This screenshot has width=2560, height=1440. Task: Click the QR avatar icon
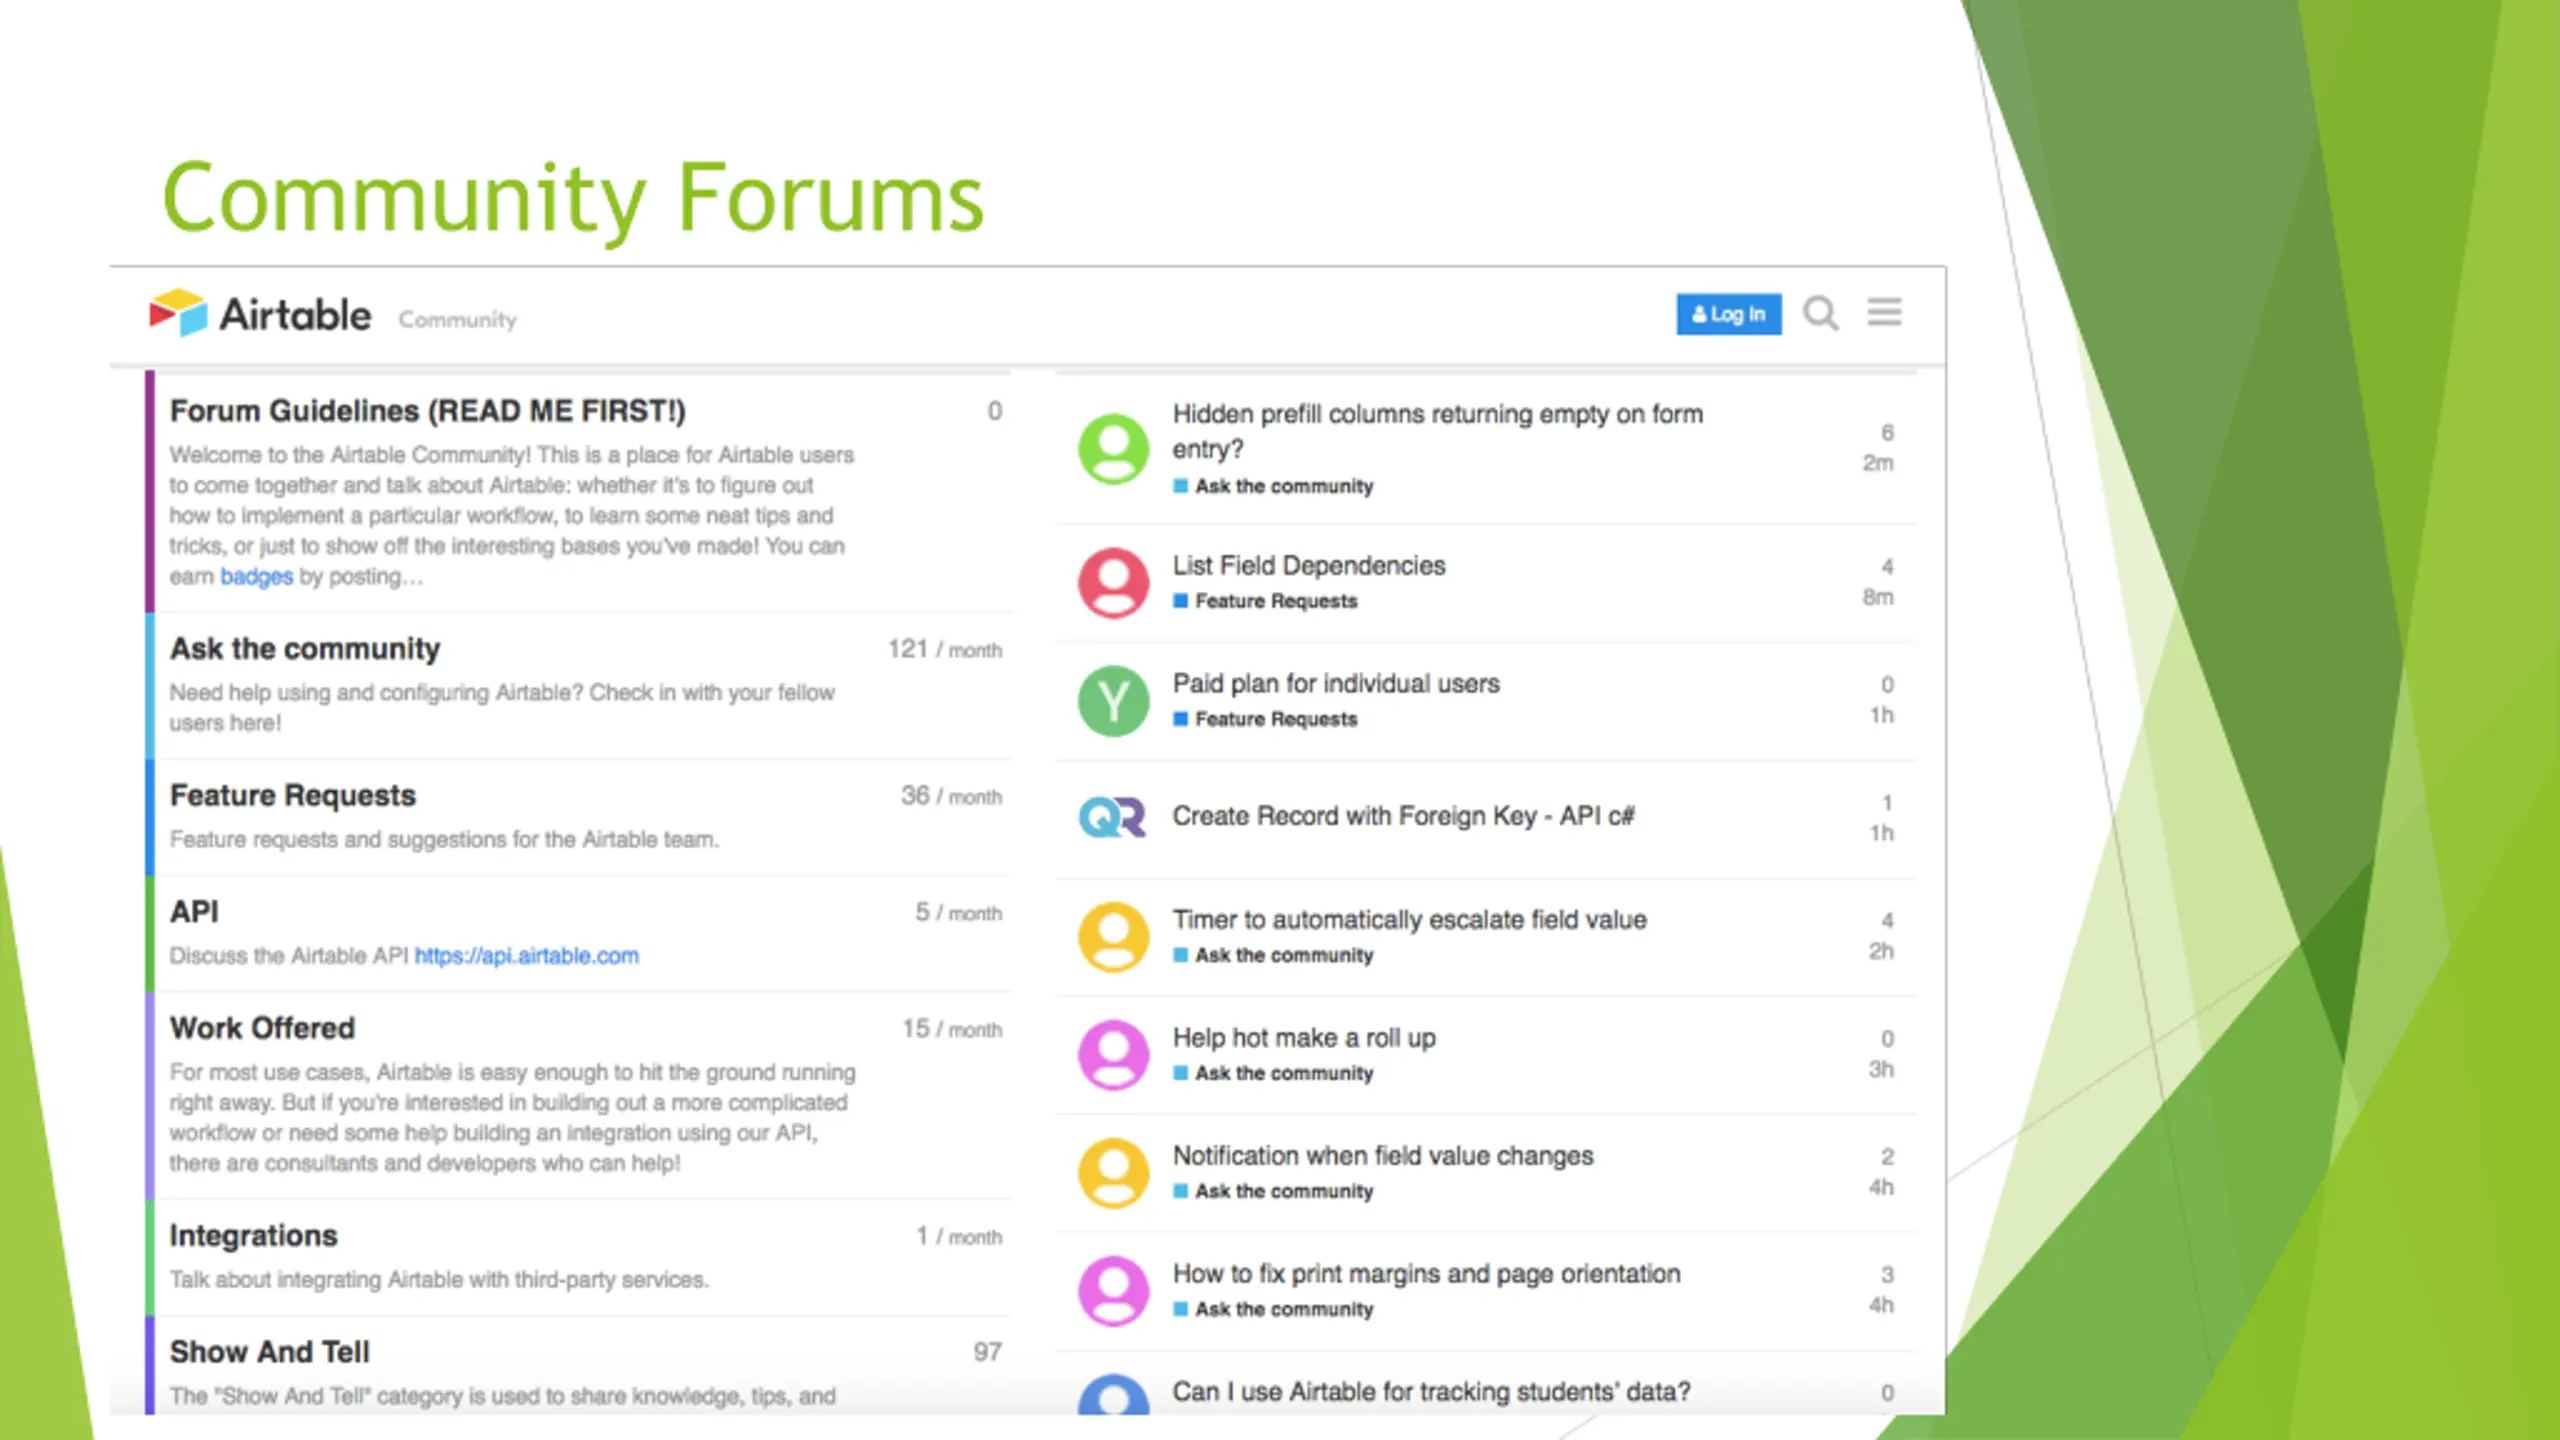[x=1113, y=817]
